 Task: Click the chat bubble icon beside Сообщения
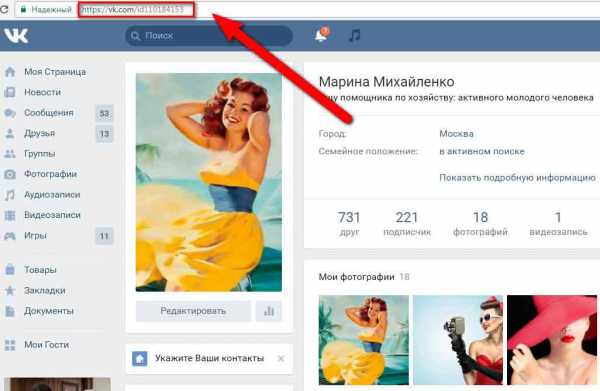tap(10, 113)
